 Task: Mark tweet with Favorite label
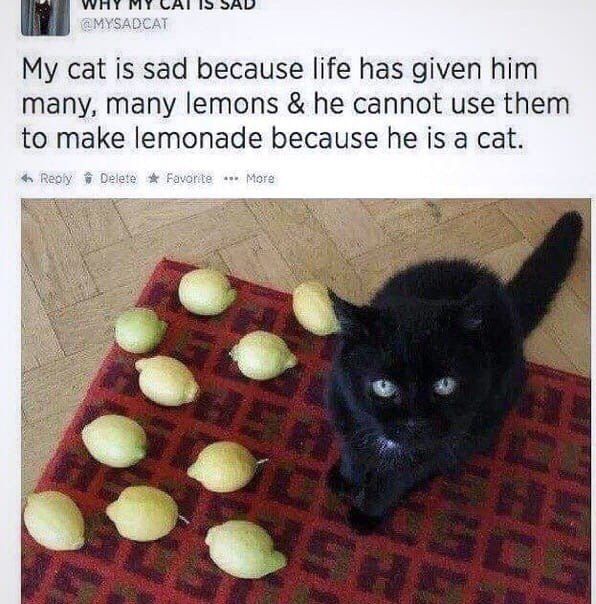[189, 178]
